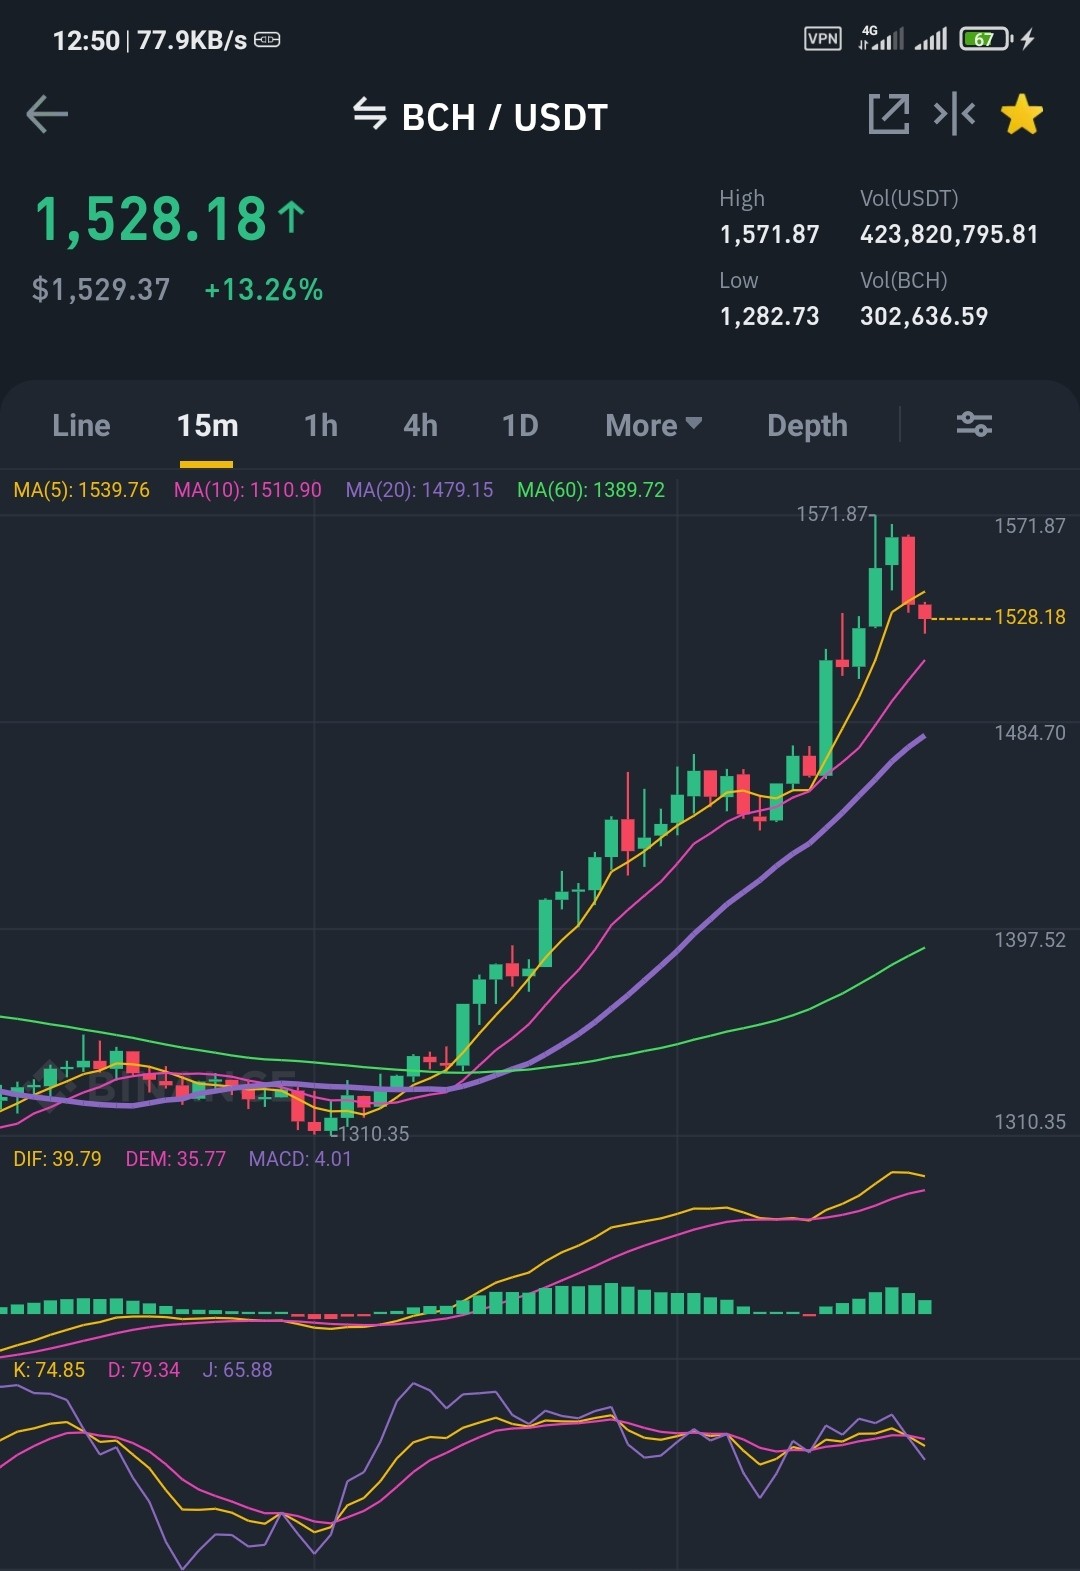Tap the MA(60) indicator label
This screenshot has height=1571, width=1080.
pyautogui.click(x=591, y=490)
